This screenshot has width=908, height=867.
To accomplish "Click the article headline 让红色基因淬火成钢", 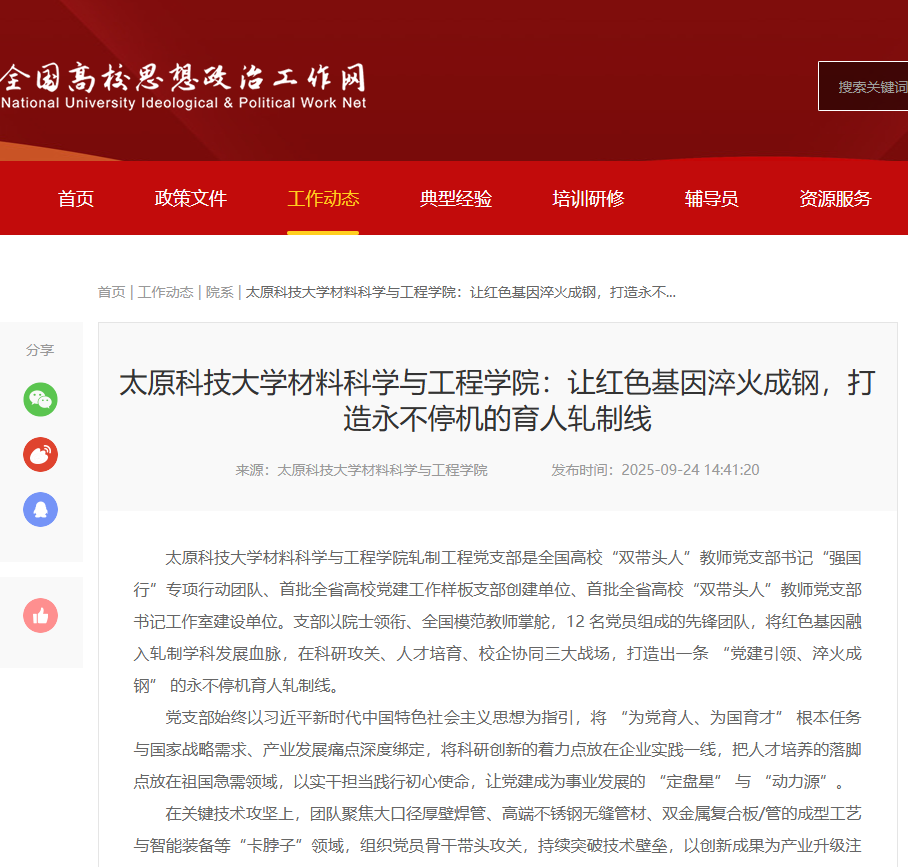I will click(497, 400).
